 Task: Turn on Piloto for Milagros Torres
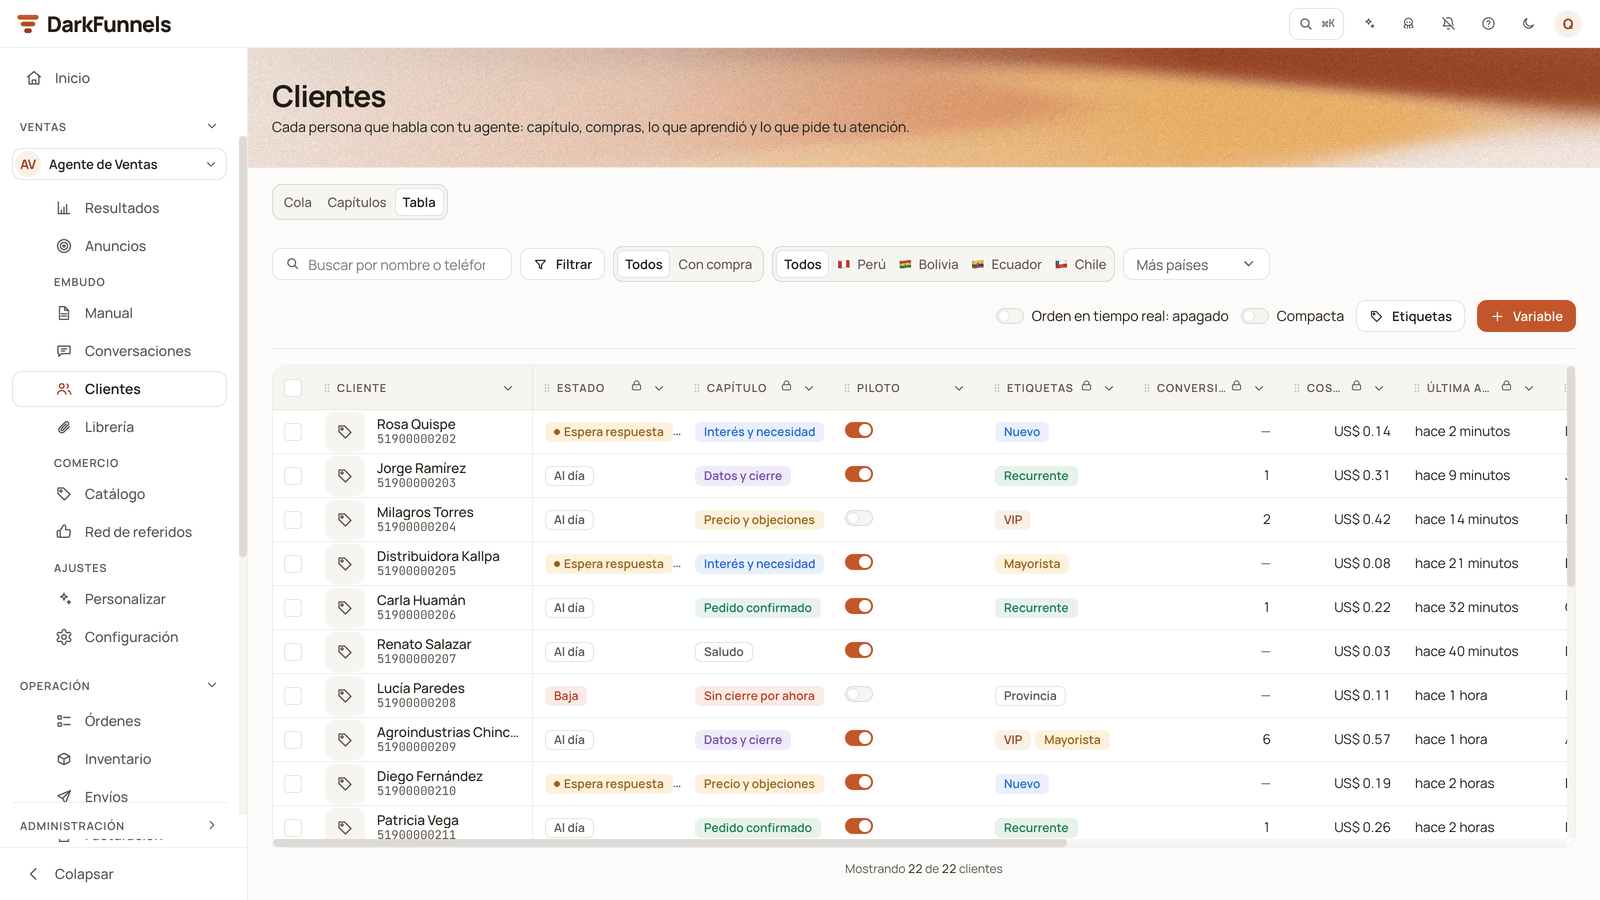(859, 519)
